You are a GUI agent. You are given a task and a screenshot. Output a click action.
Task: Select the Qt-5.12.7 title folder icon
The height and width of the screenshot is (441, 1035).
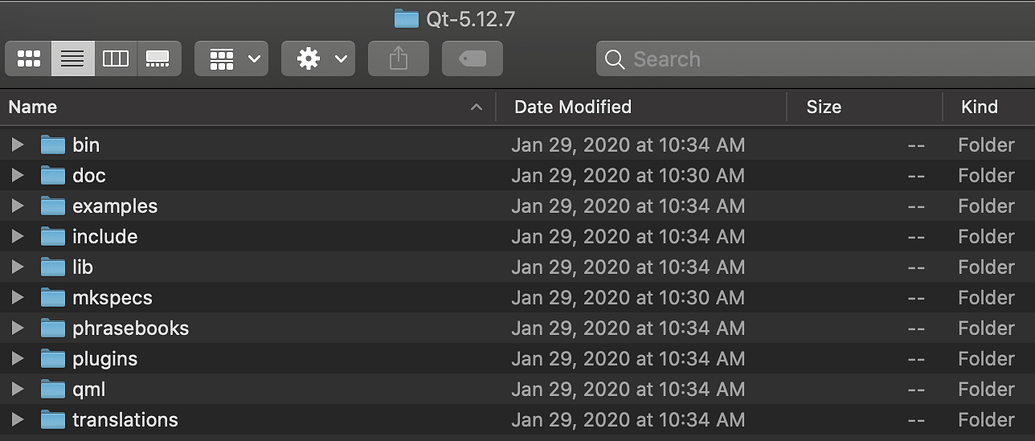(x=406, y=18)
